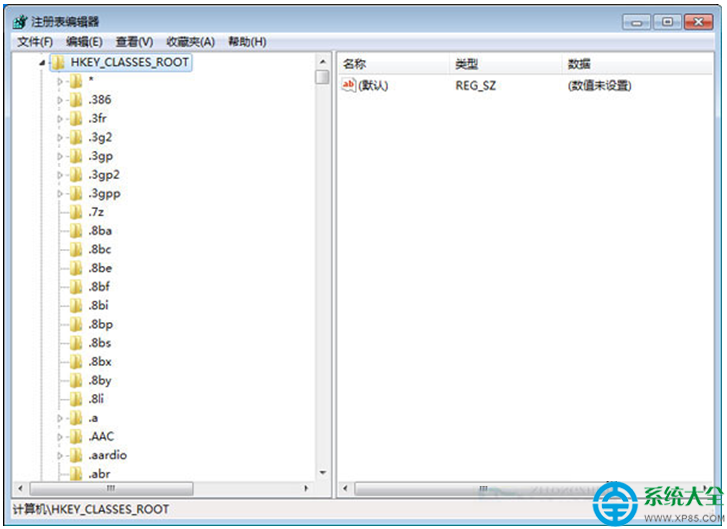This screenshot has width=727, height=529.
Task: Click the ab string value icon for (默认)
Action: pos(349,85)
